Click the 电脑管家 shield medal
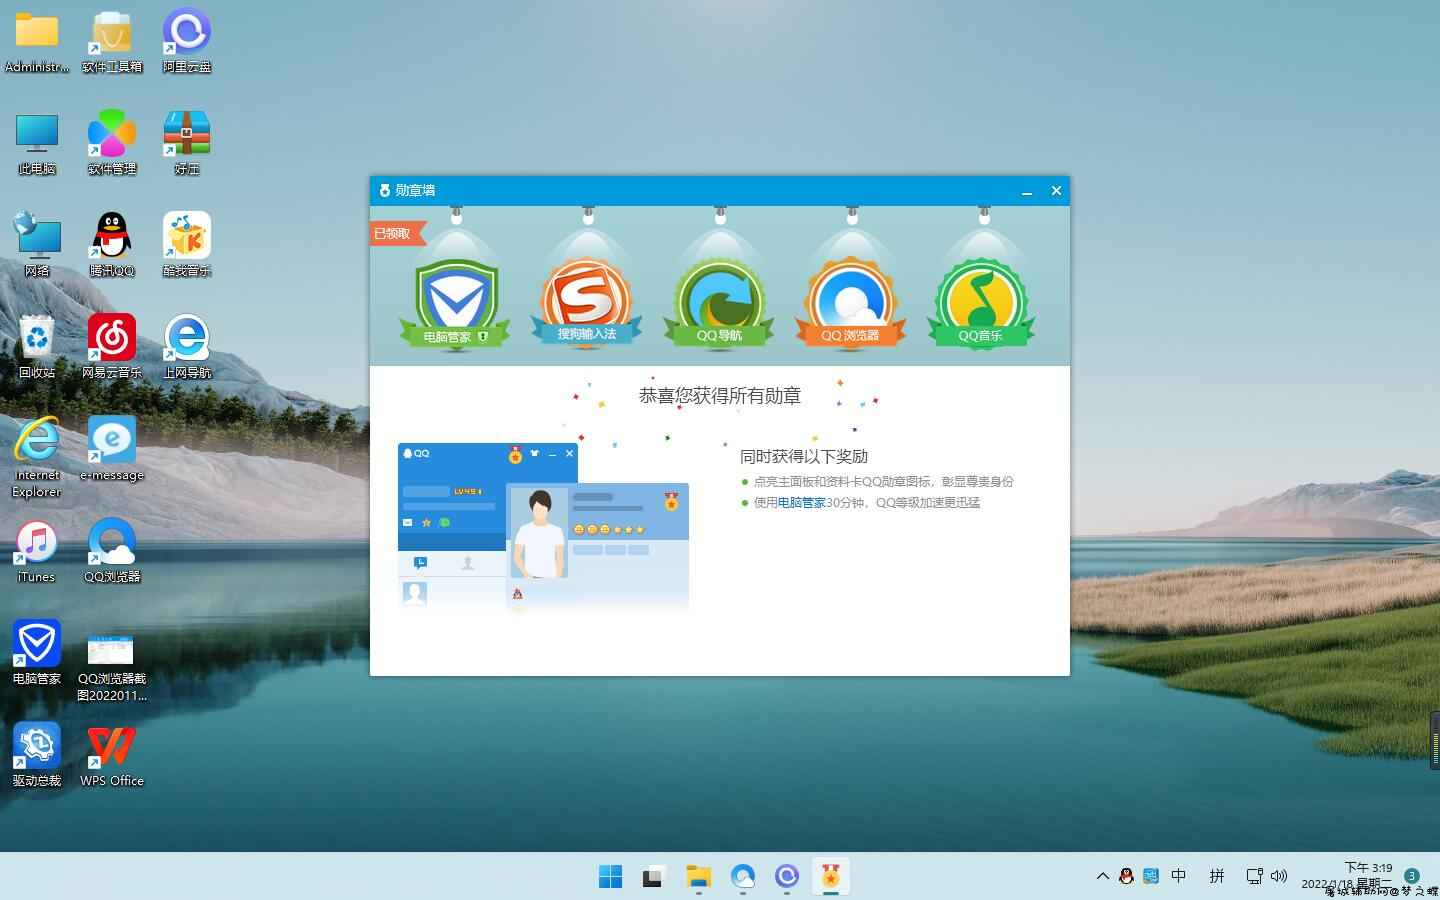 pyautogui.click(x=456, y=304)
